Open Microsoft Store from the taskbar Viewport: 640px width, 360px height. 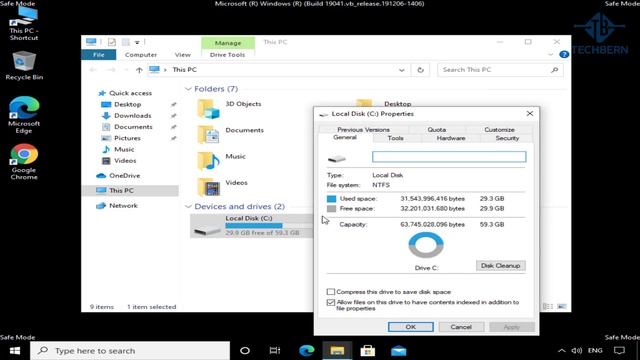click(368, 351)
